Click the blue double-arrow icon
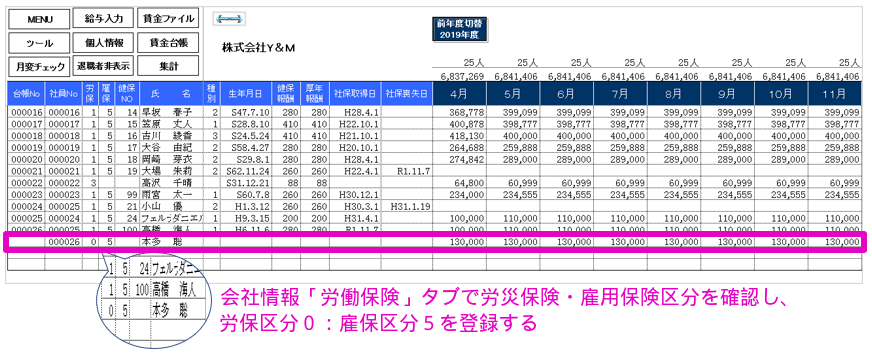The height and width of the screenshot is (364, 872). click(229, 18)
